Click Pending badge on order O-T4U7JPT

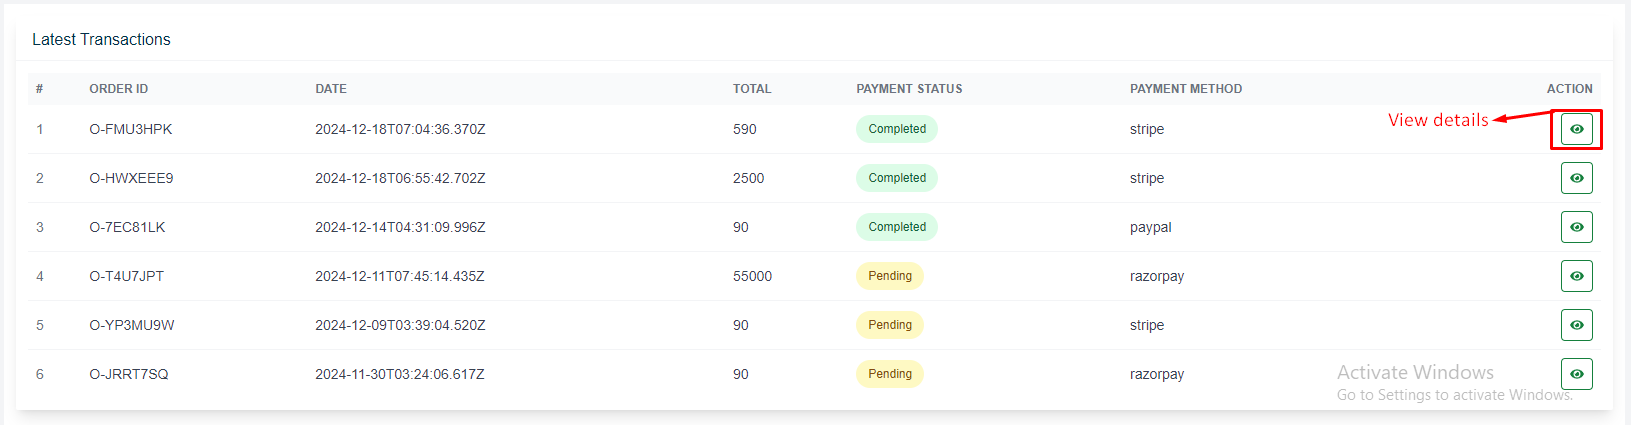tap(889, 276)
